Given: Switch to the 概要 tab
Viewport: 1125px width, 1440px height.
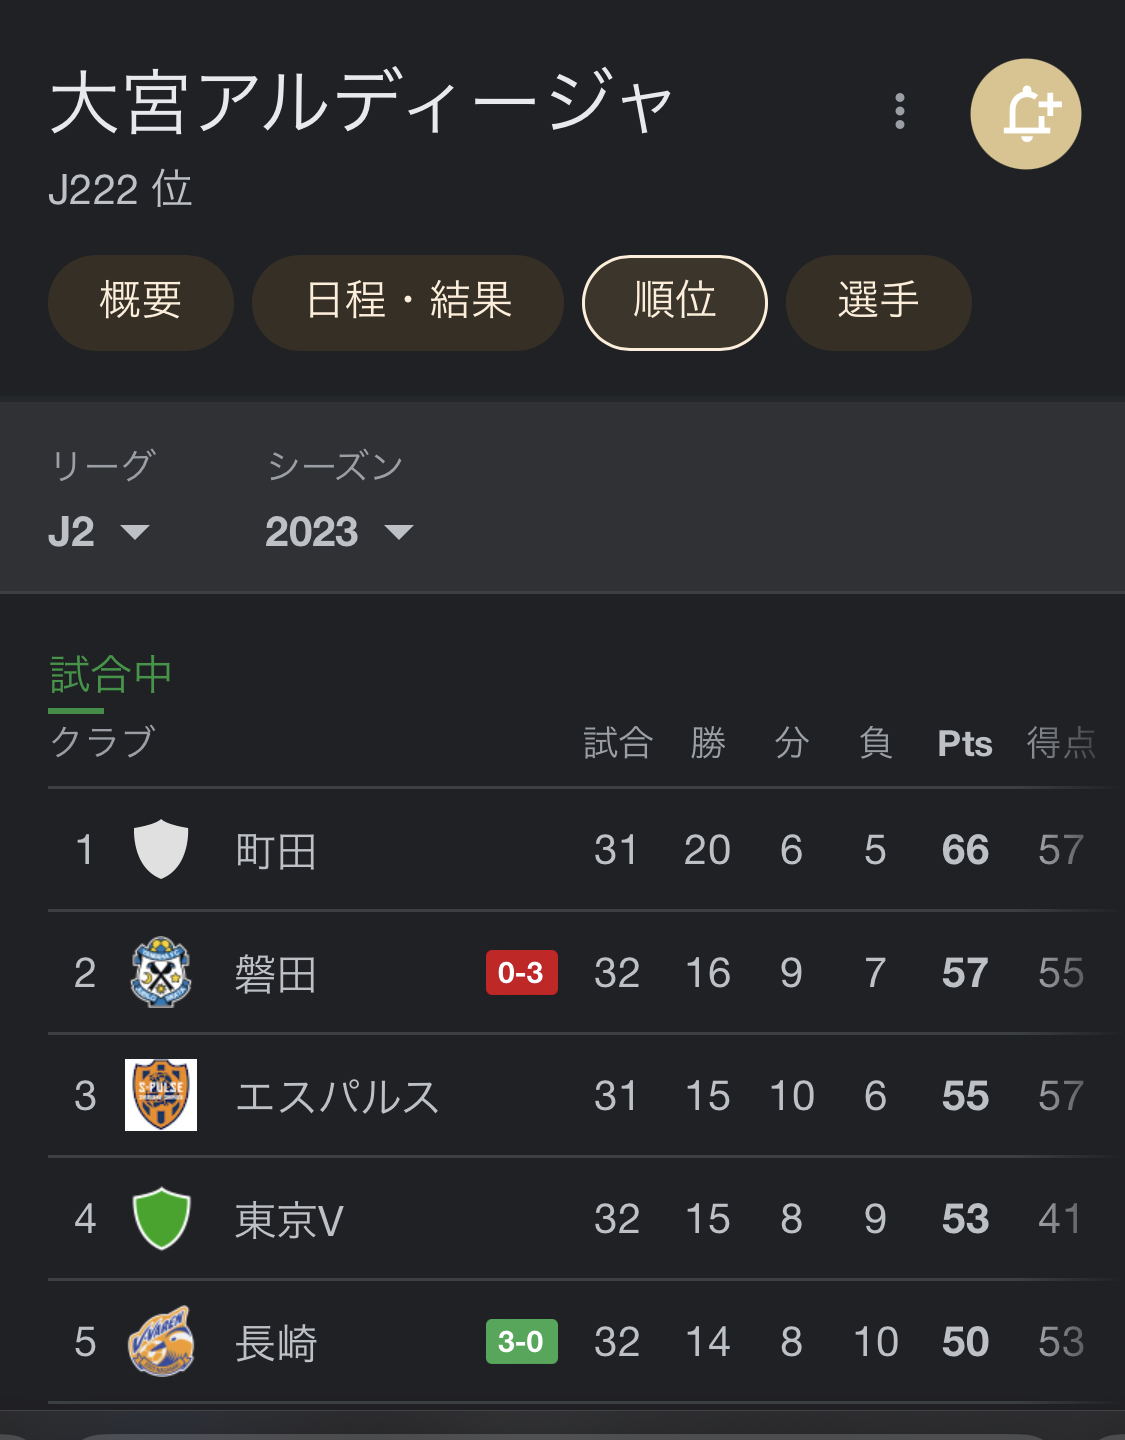Looking at the screenshot, I should 141,302.
